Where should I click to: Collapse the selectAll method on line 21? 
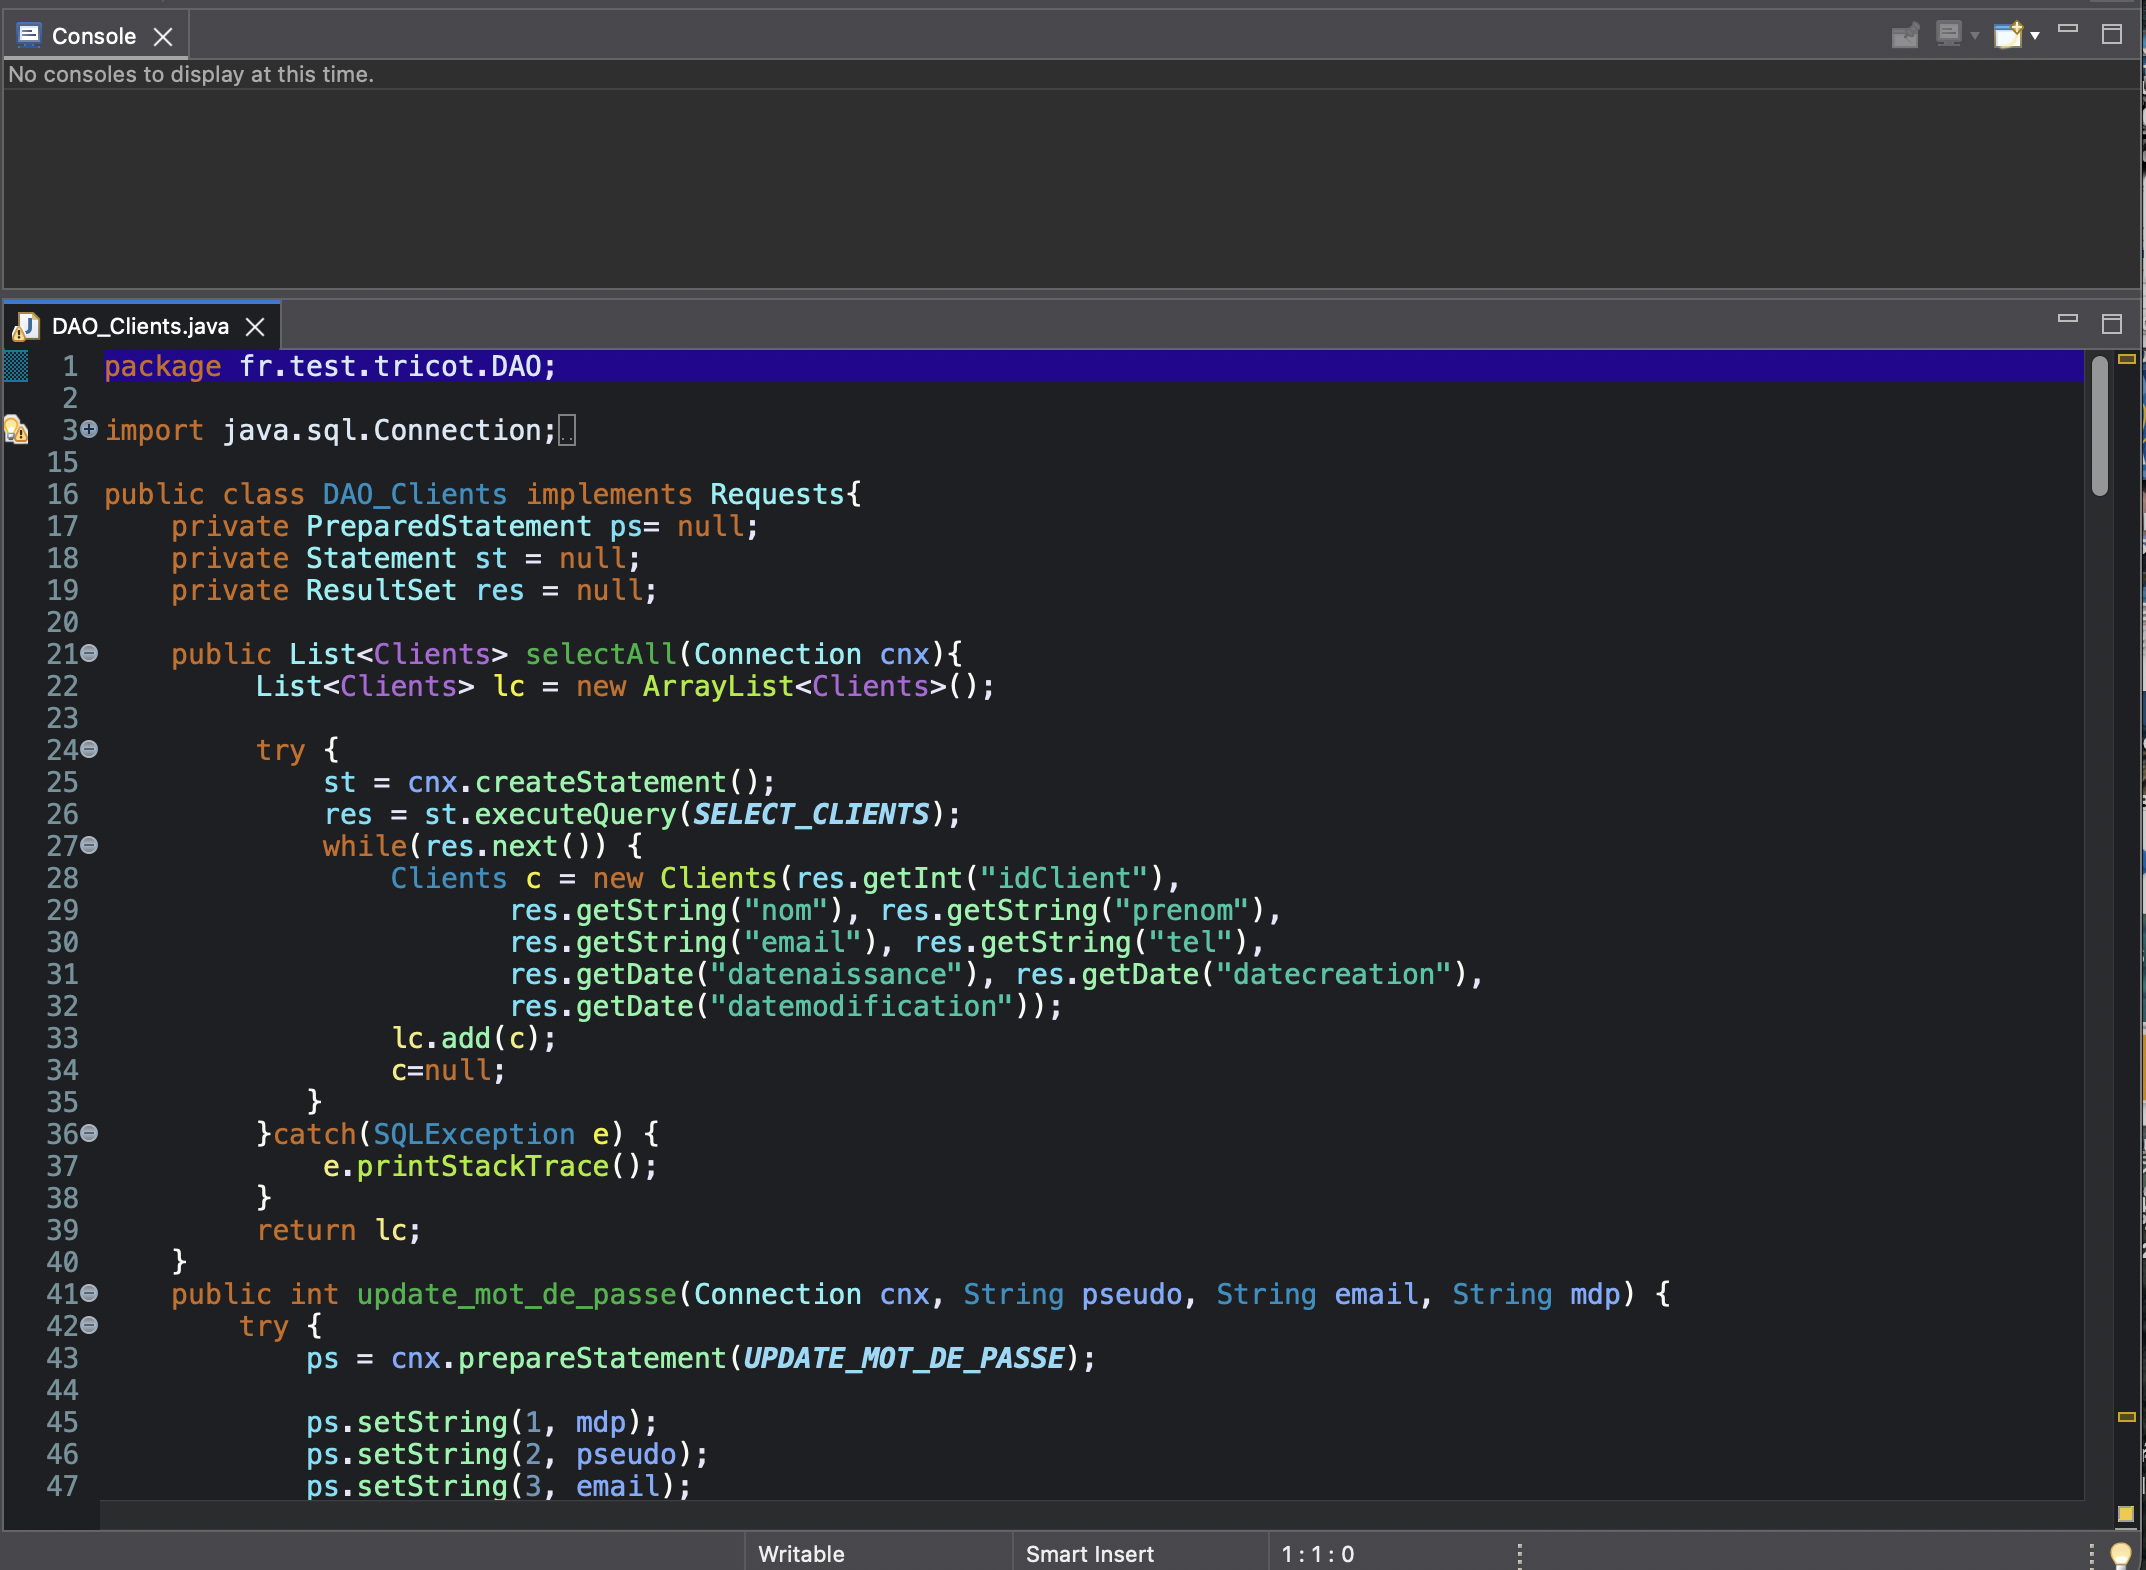click(x=88, y=654)
